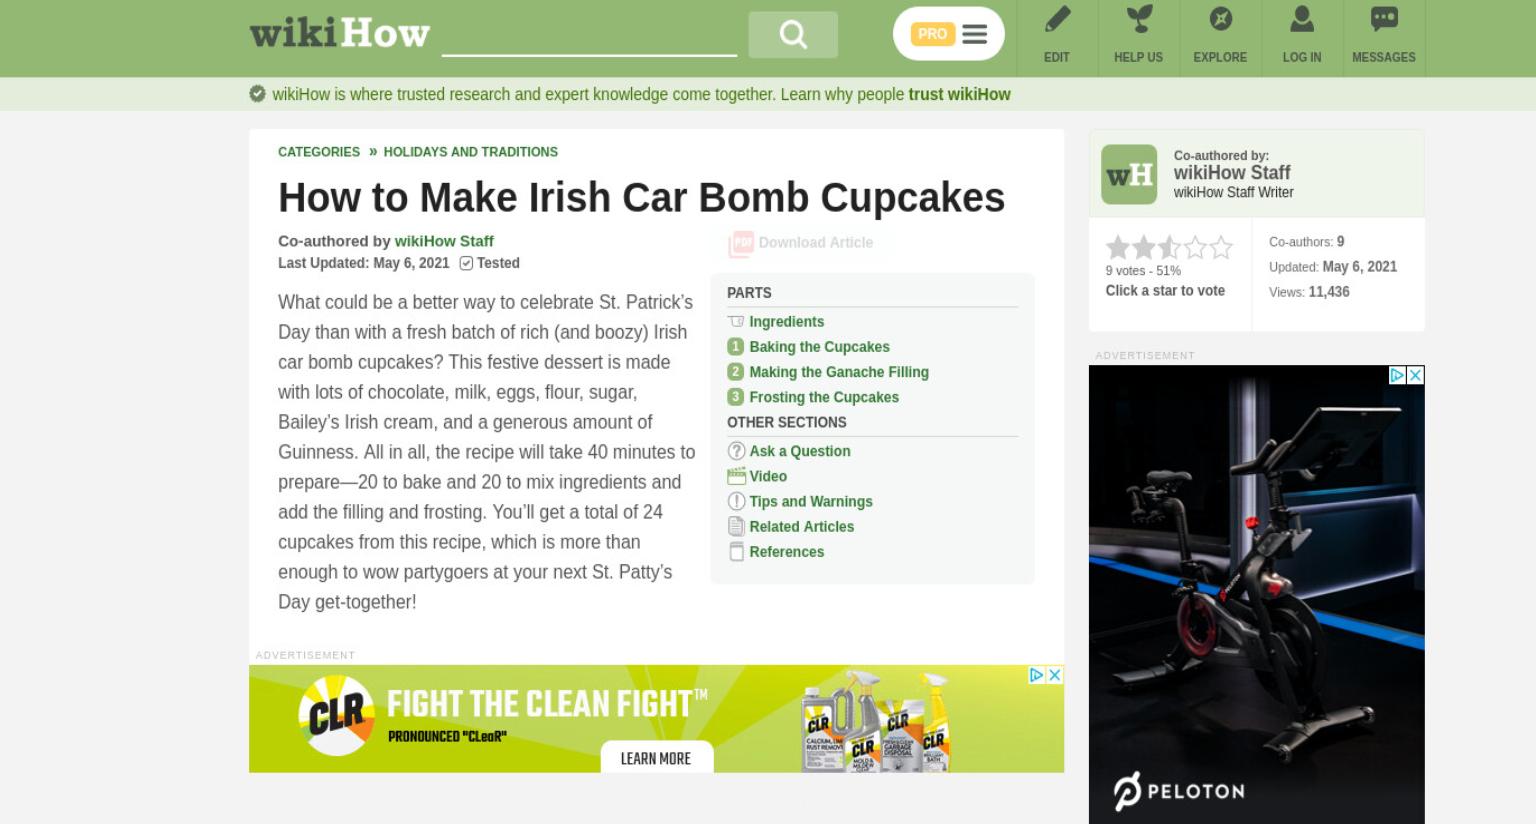Click Learn More on CLR ad

point(656,758)
